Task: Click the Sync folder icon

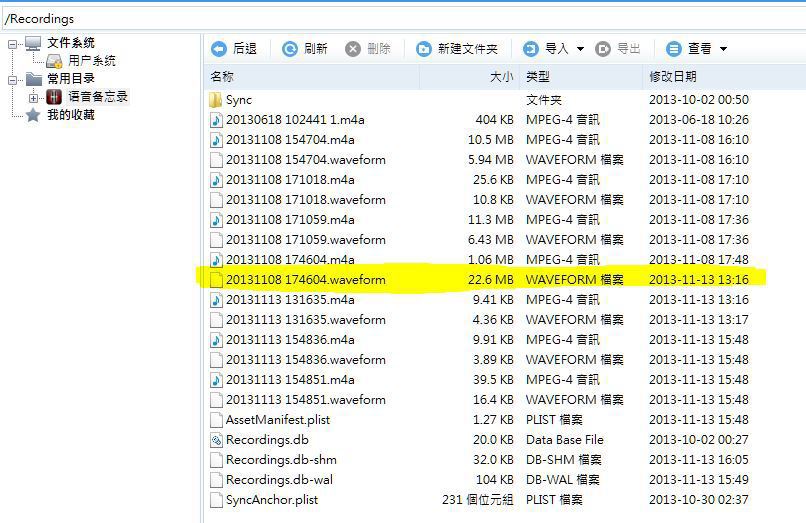Action: pos(215,100)
